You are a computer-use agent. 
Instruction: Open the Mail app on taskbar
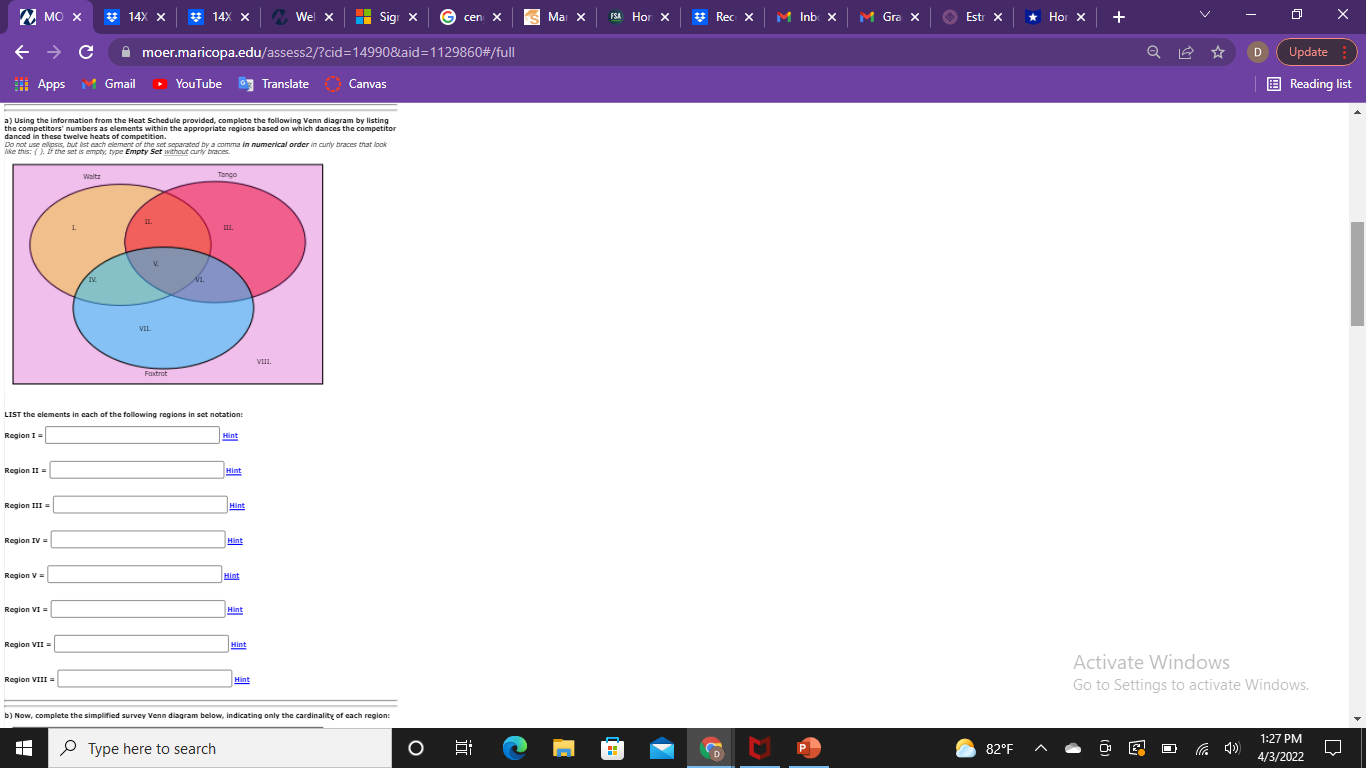(662, 748)
